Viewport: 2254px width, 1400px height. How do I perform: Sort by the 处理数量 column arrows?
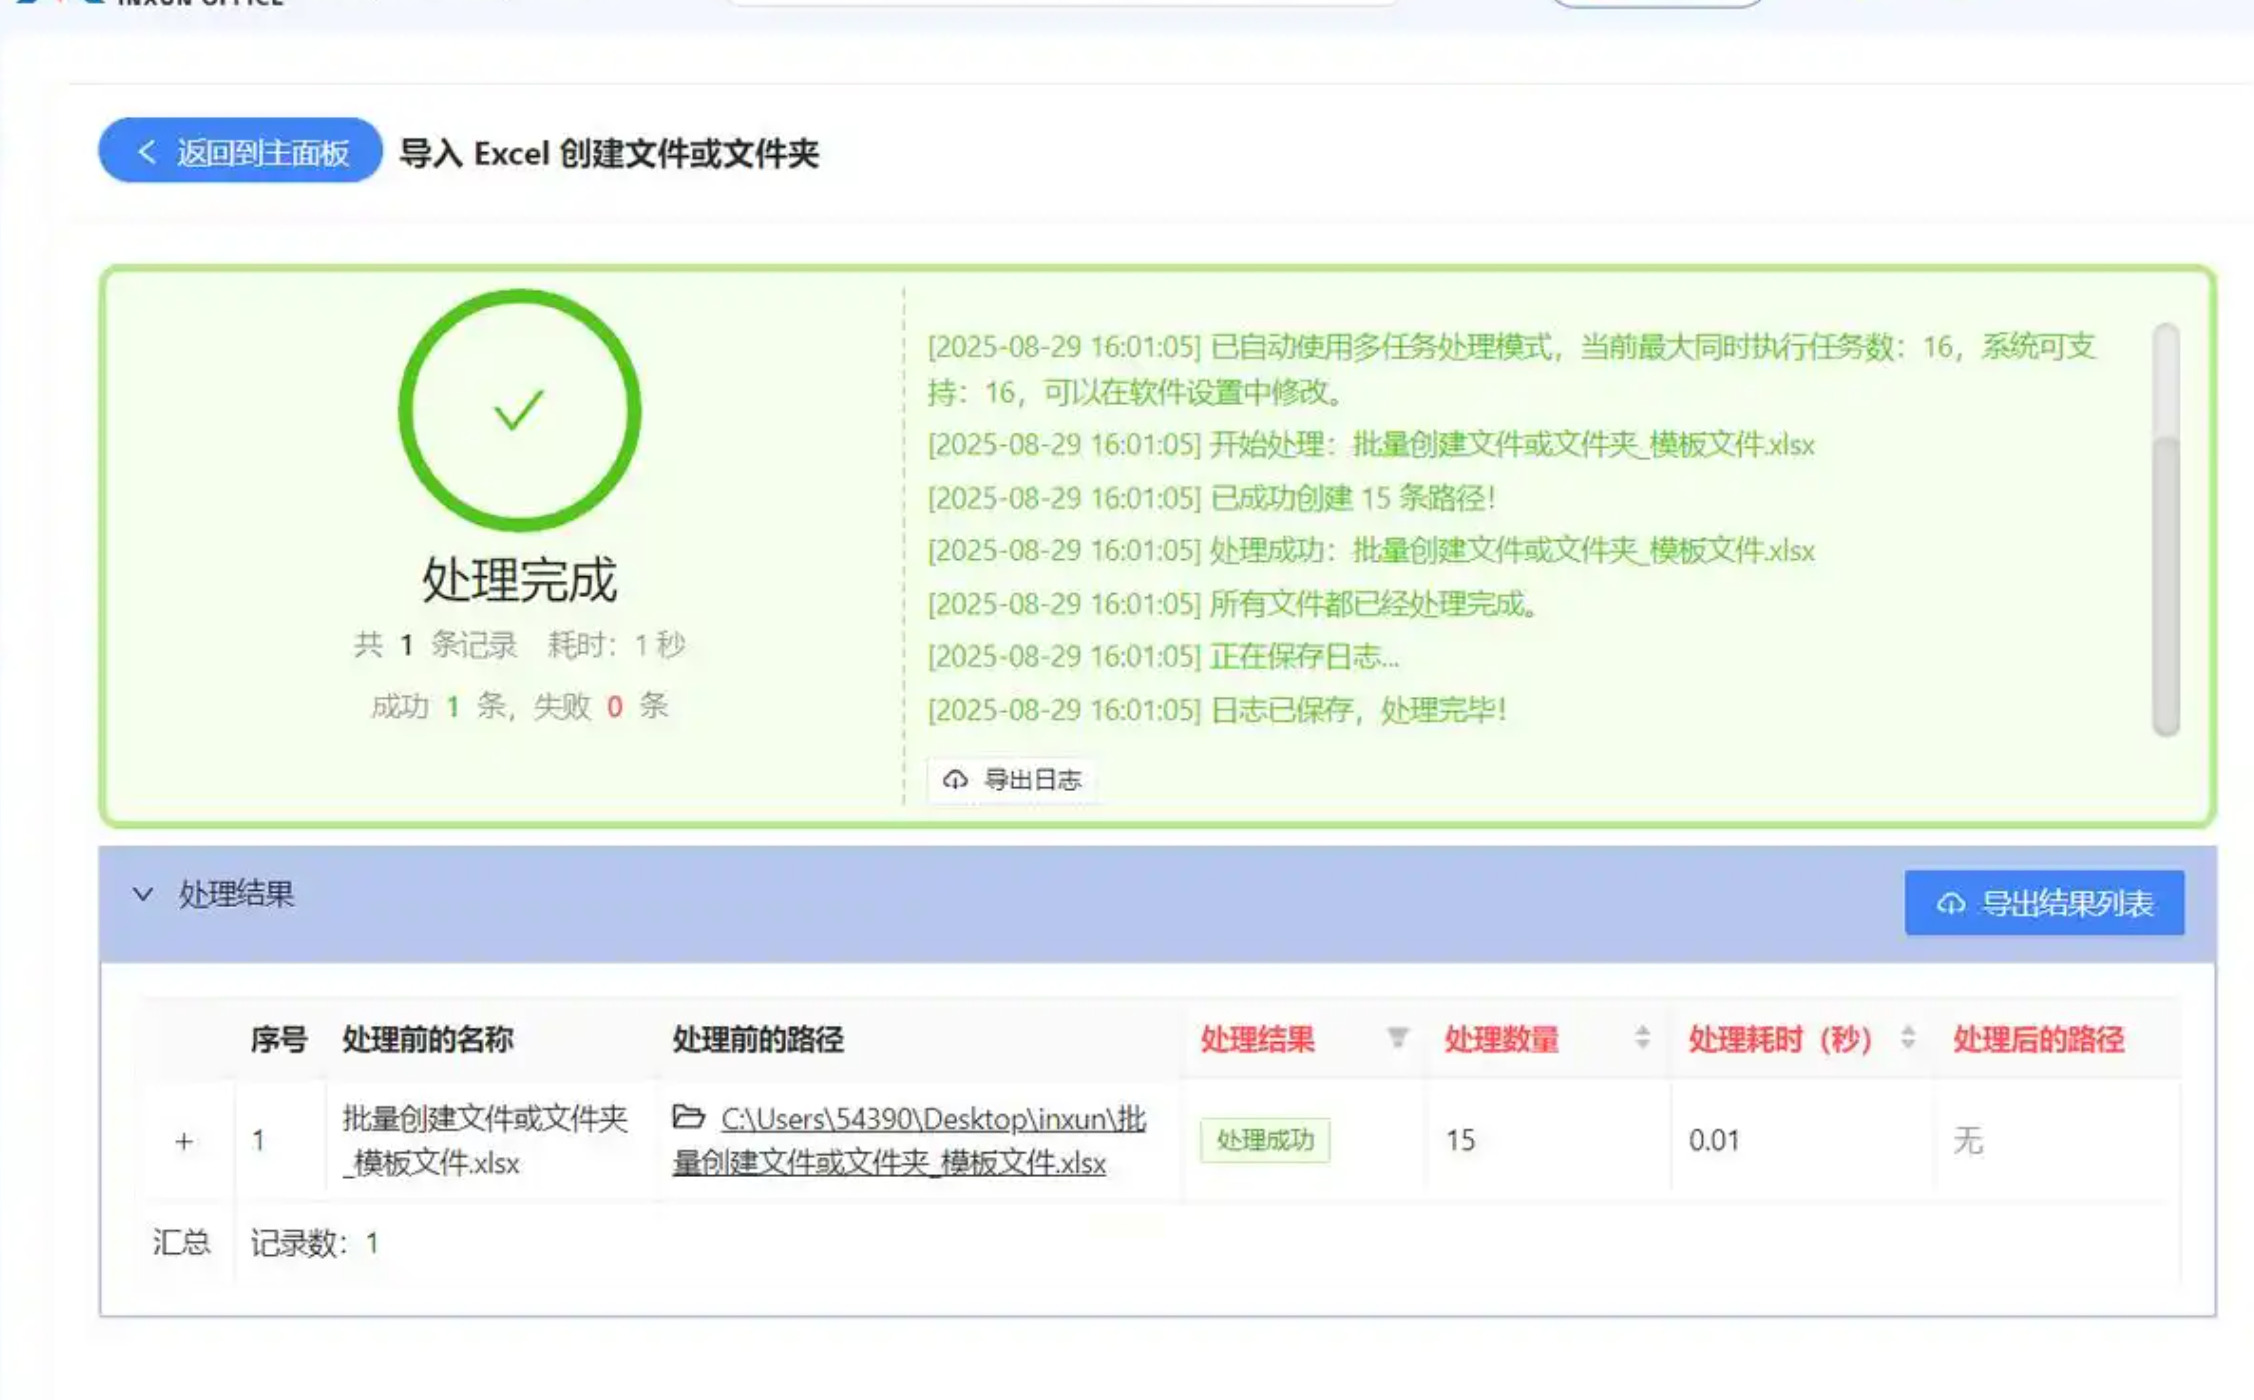tap(1641, 1038)
